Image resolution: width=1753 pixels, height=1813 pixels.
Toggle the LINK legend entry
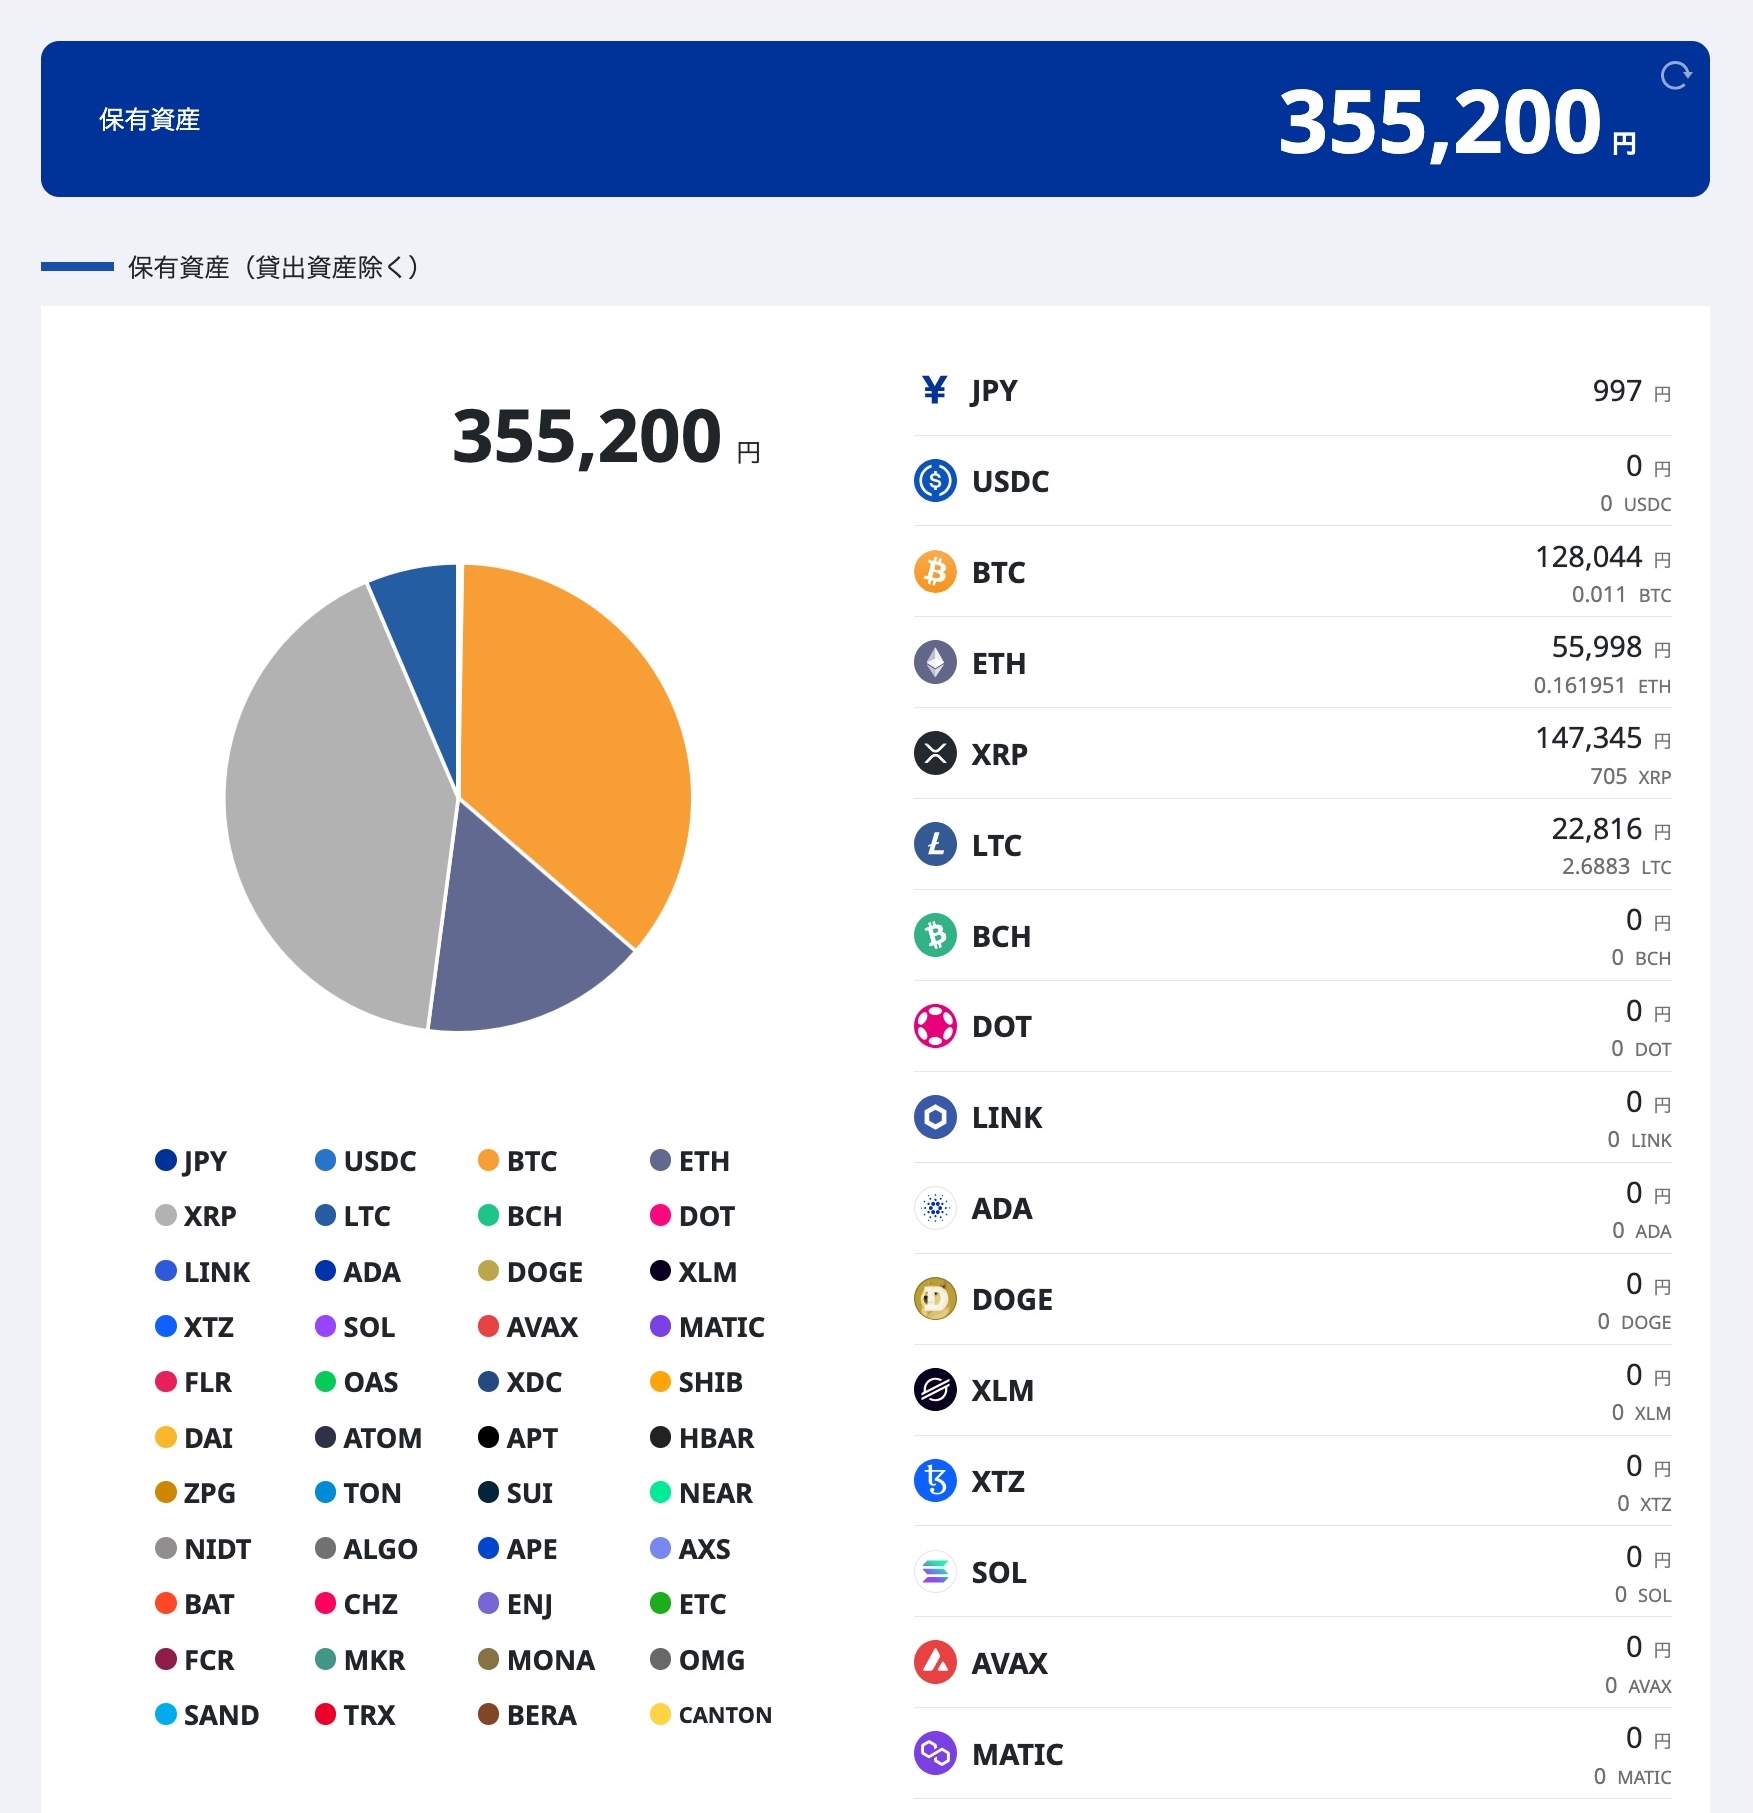pos(202,1272)
